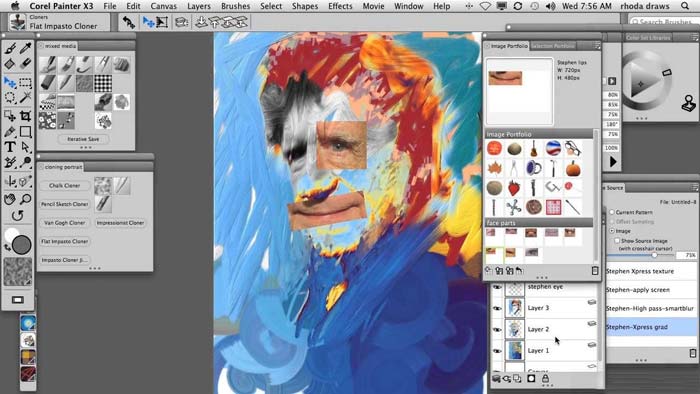Image resolution: width=700 pixels, height=394 pixels.
Task: Open the paper selector below color swatches
Action: tap(18, 272)
